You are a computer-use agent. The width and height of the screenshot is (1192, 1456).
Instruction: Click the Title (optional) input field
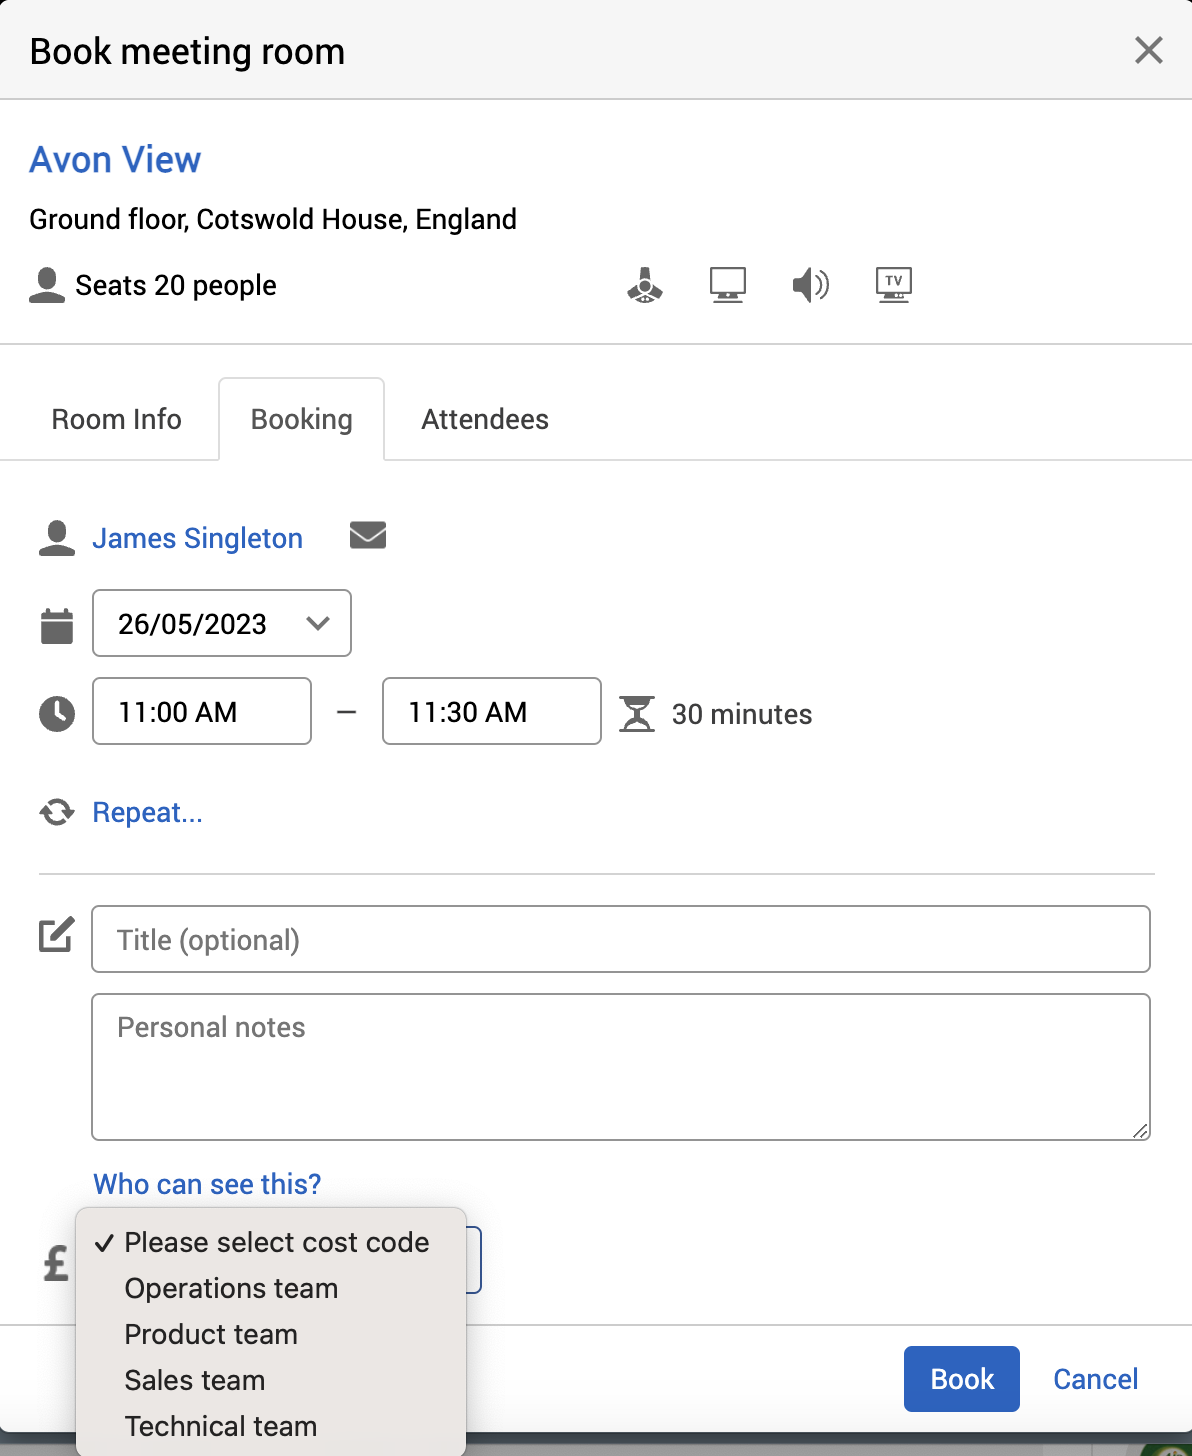[x=620, y=939]
